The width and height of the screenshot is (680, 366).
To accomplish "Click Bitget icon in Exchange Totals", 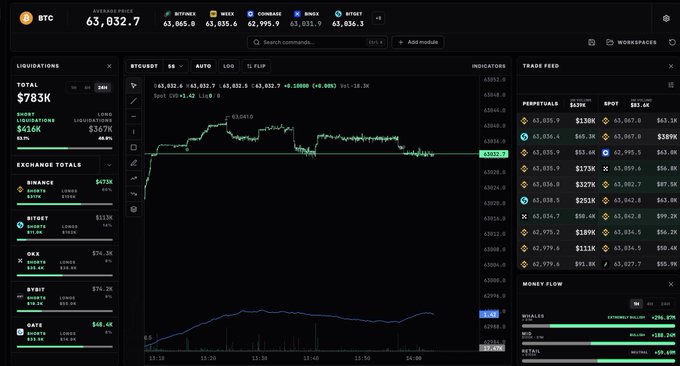I will (20, 225).
